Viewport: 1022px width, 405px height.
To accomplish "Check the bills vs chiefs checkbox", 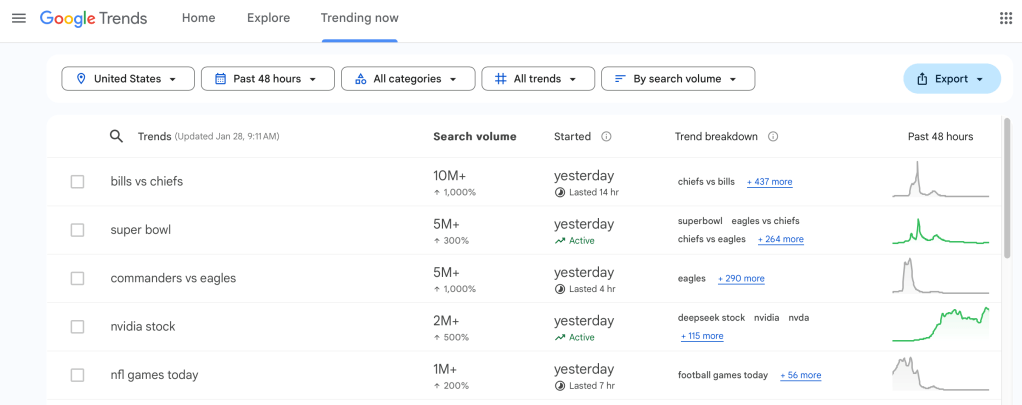I will tap(77, 182).
